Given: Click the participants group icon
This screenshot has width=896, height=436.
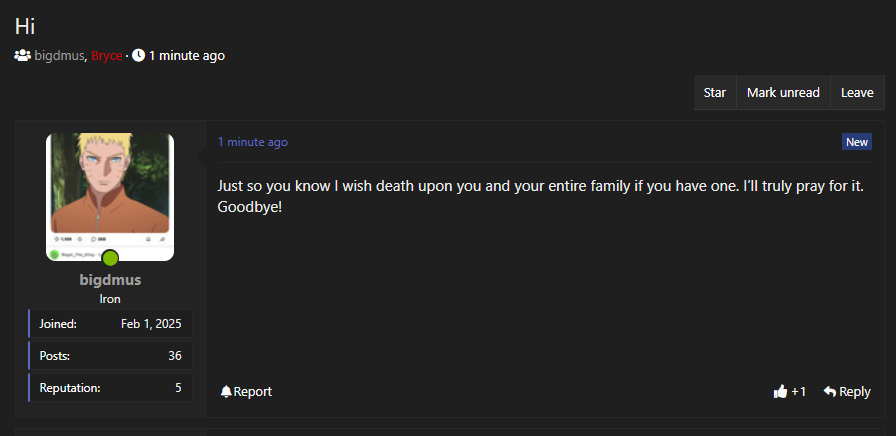Looking at the screenshot, I should coord(22,56).
